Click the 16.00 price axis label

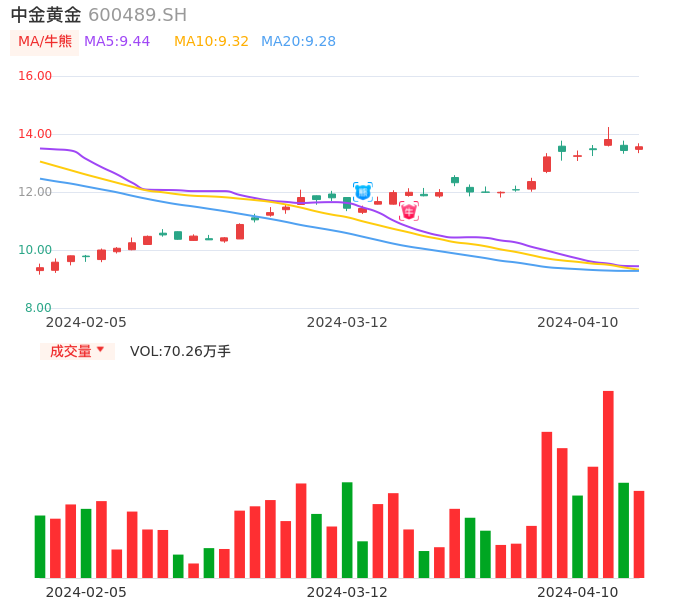click(x=35, y=76)
